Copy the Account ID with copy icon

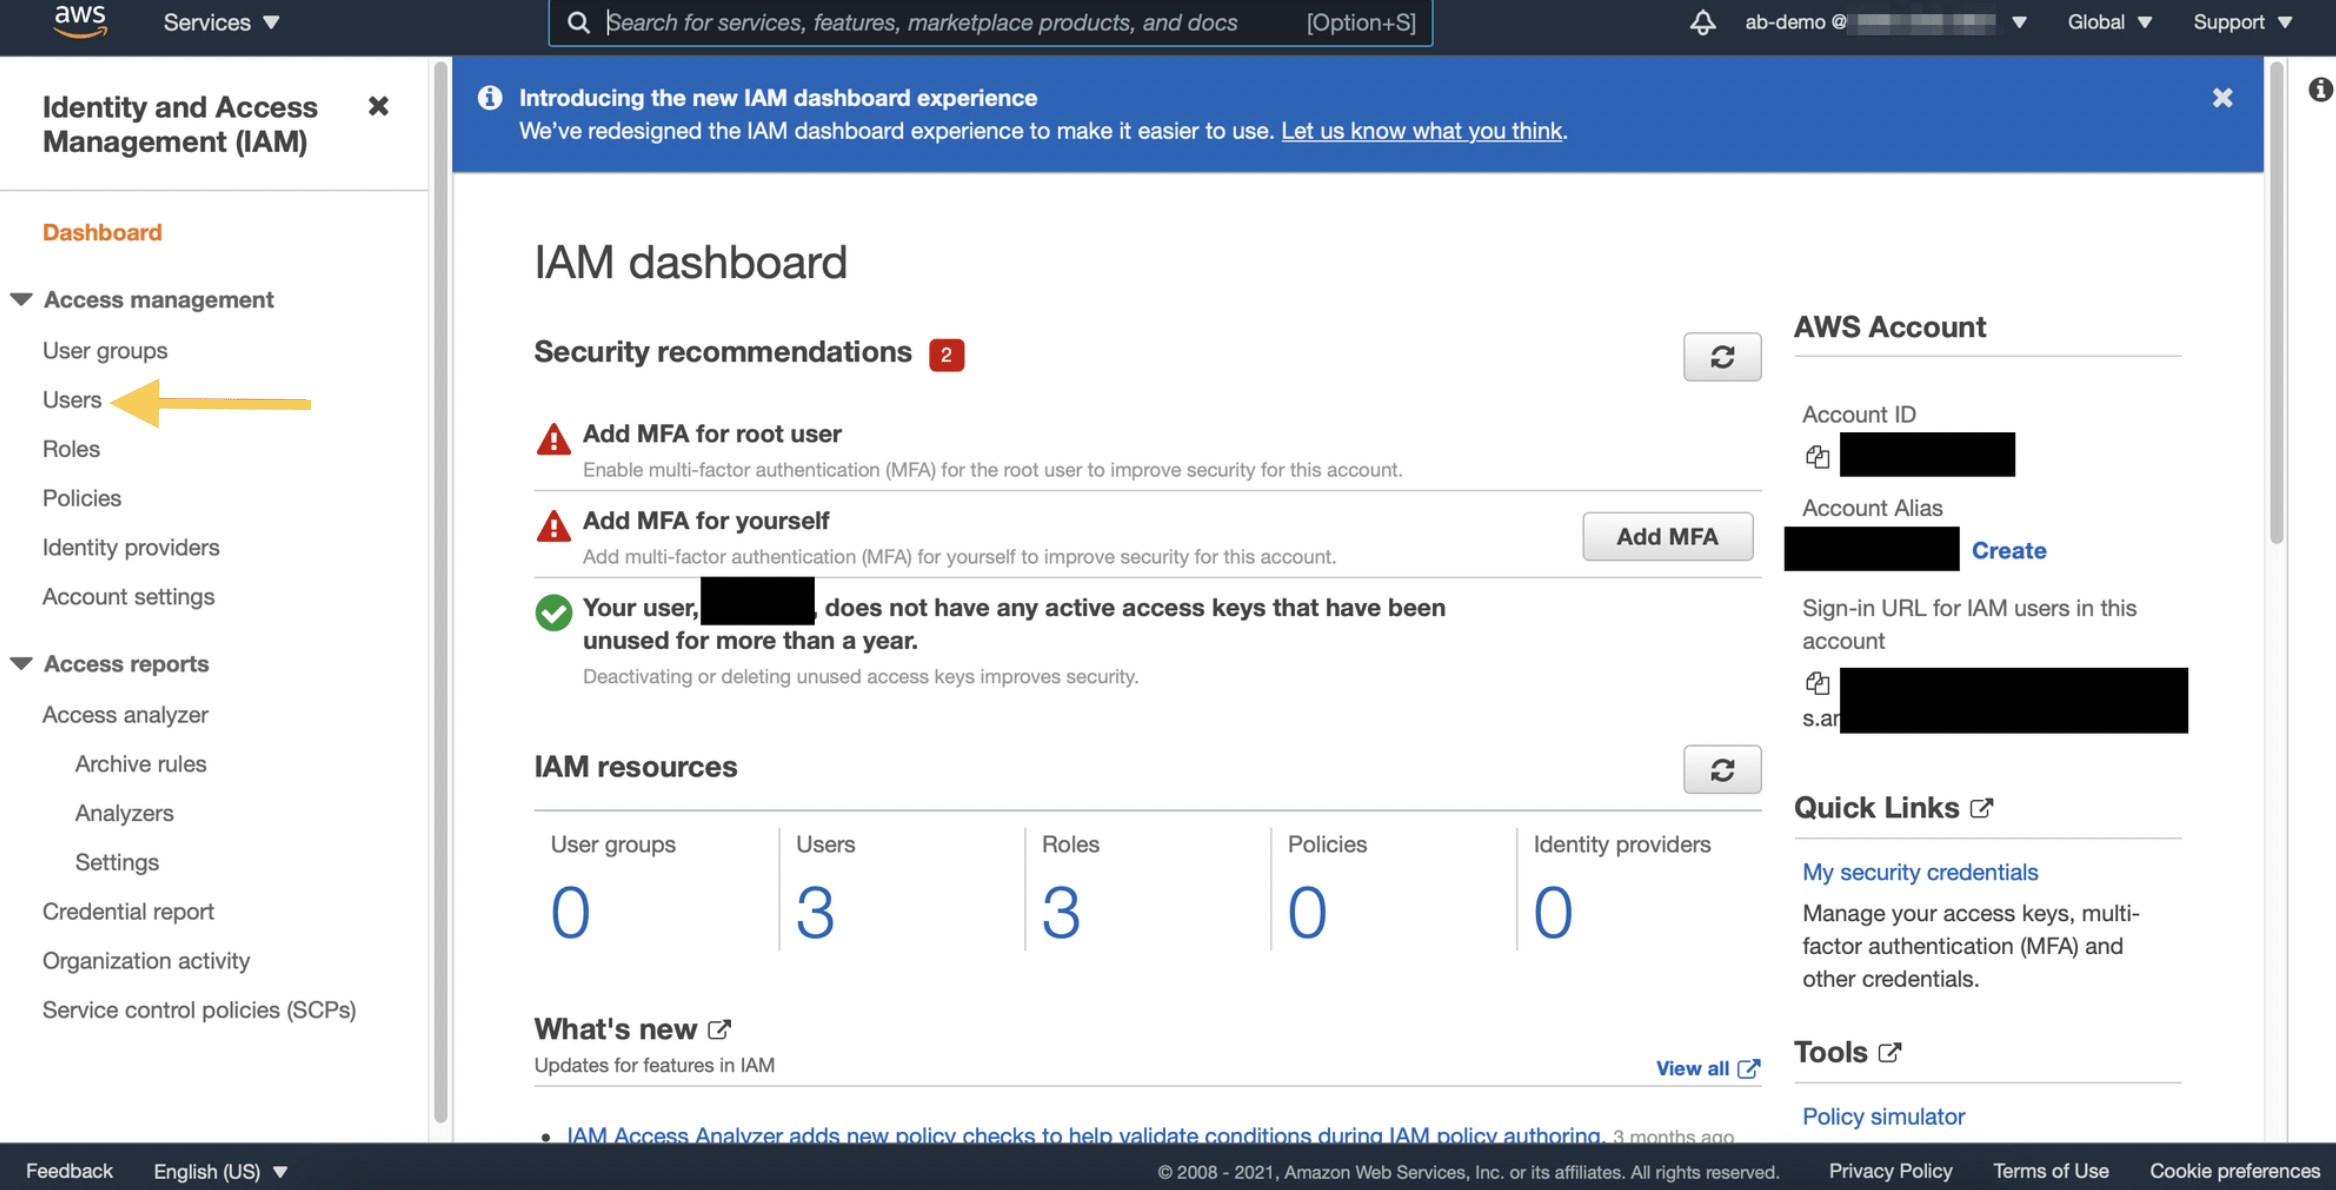1817,457
